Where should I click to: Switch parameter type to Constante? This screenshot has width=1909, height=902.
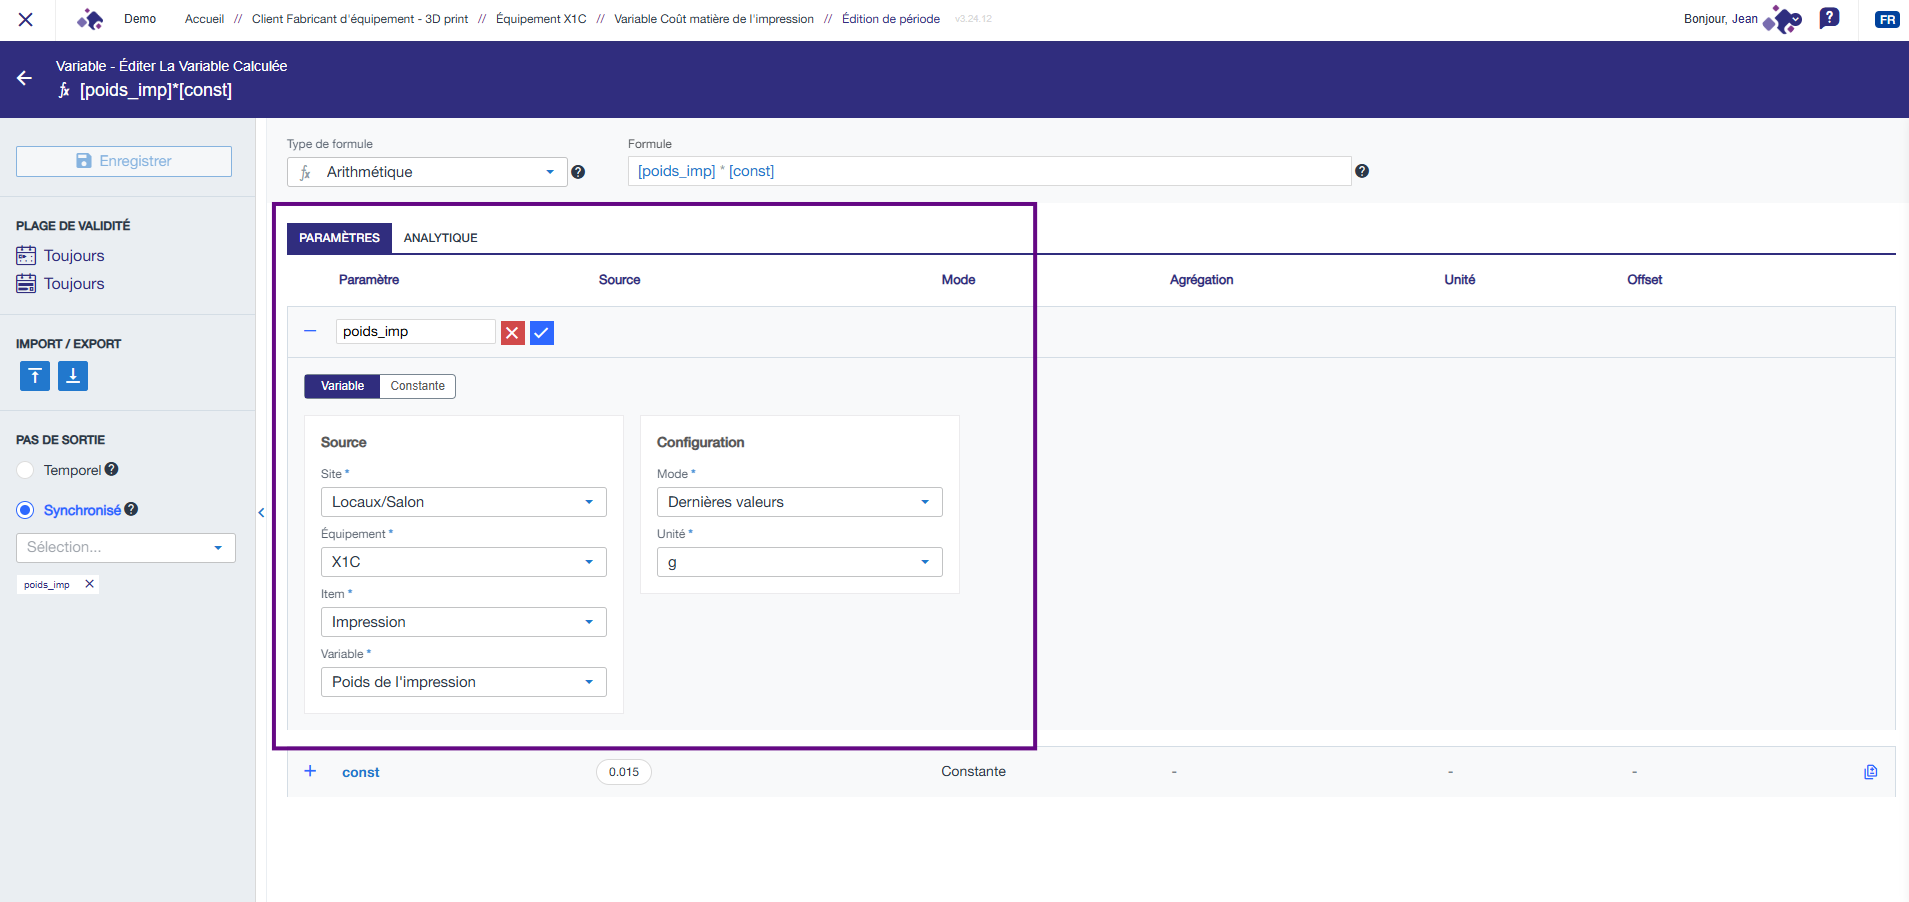[418, 386]
